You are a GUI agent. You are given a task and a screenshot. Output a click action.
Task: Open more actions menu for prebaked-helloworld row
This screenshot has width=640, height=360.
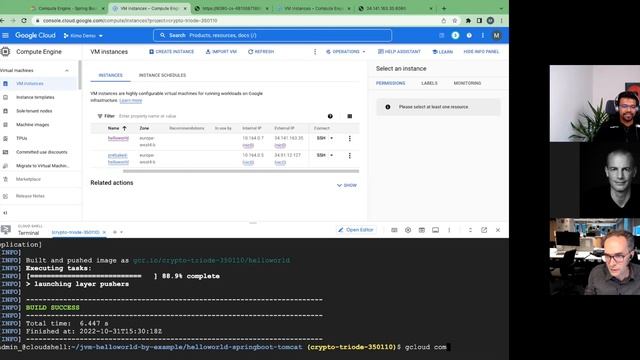point(349,156)
